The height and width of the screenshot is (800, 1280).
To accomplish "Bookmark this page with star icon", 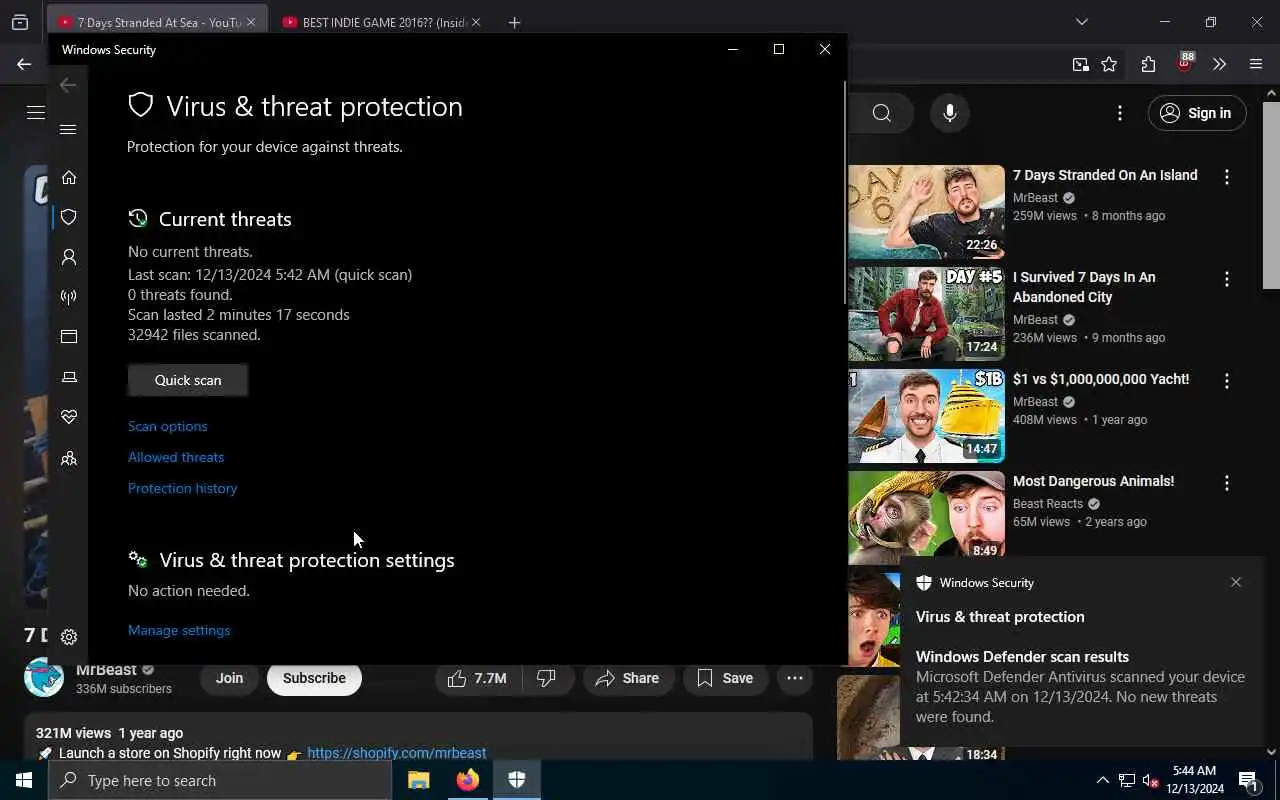I will click(x=1109, y=64).
